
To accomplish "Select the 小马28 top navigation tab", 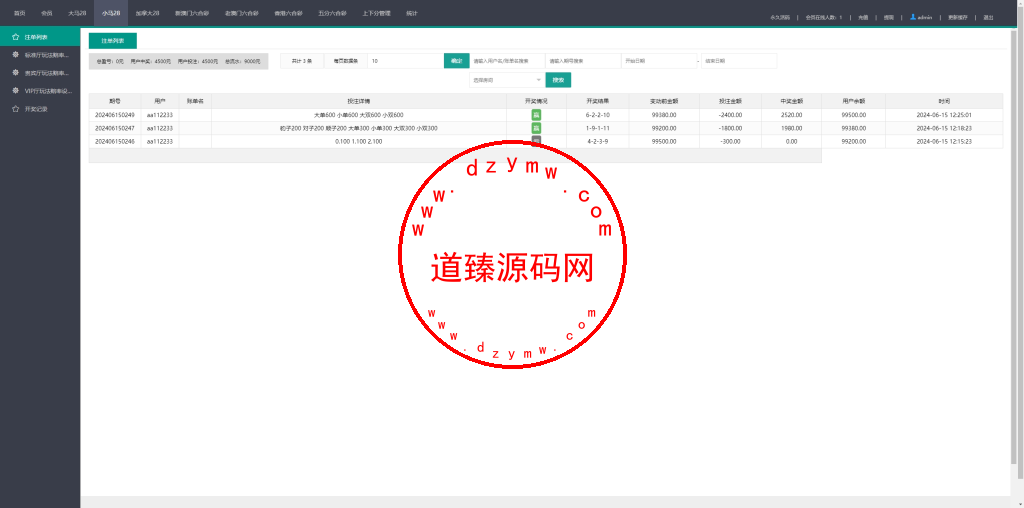I will tap(110, 13).
